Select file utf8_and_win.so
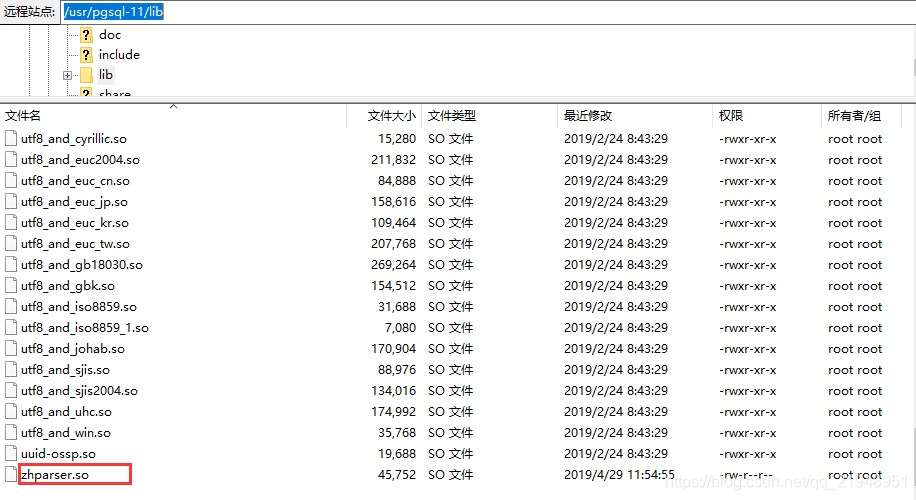The width and height of the screenshot is (916, 500). (66, 433)
